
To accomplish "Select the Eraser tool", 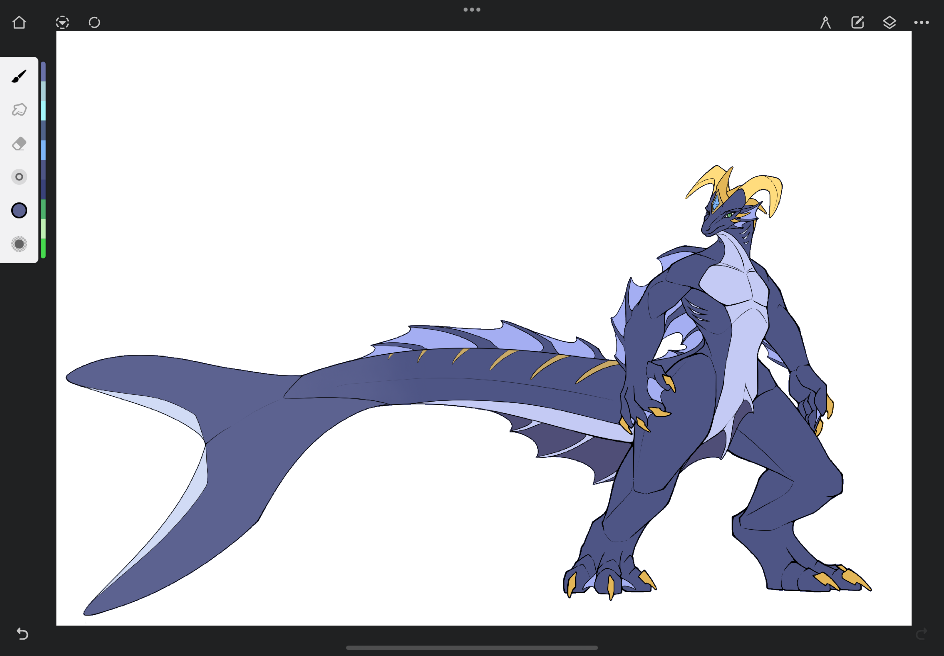I will 19,143.
